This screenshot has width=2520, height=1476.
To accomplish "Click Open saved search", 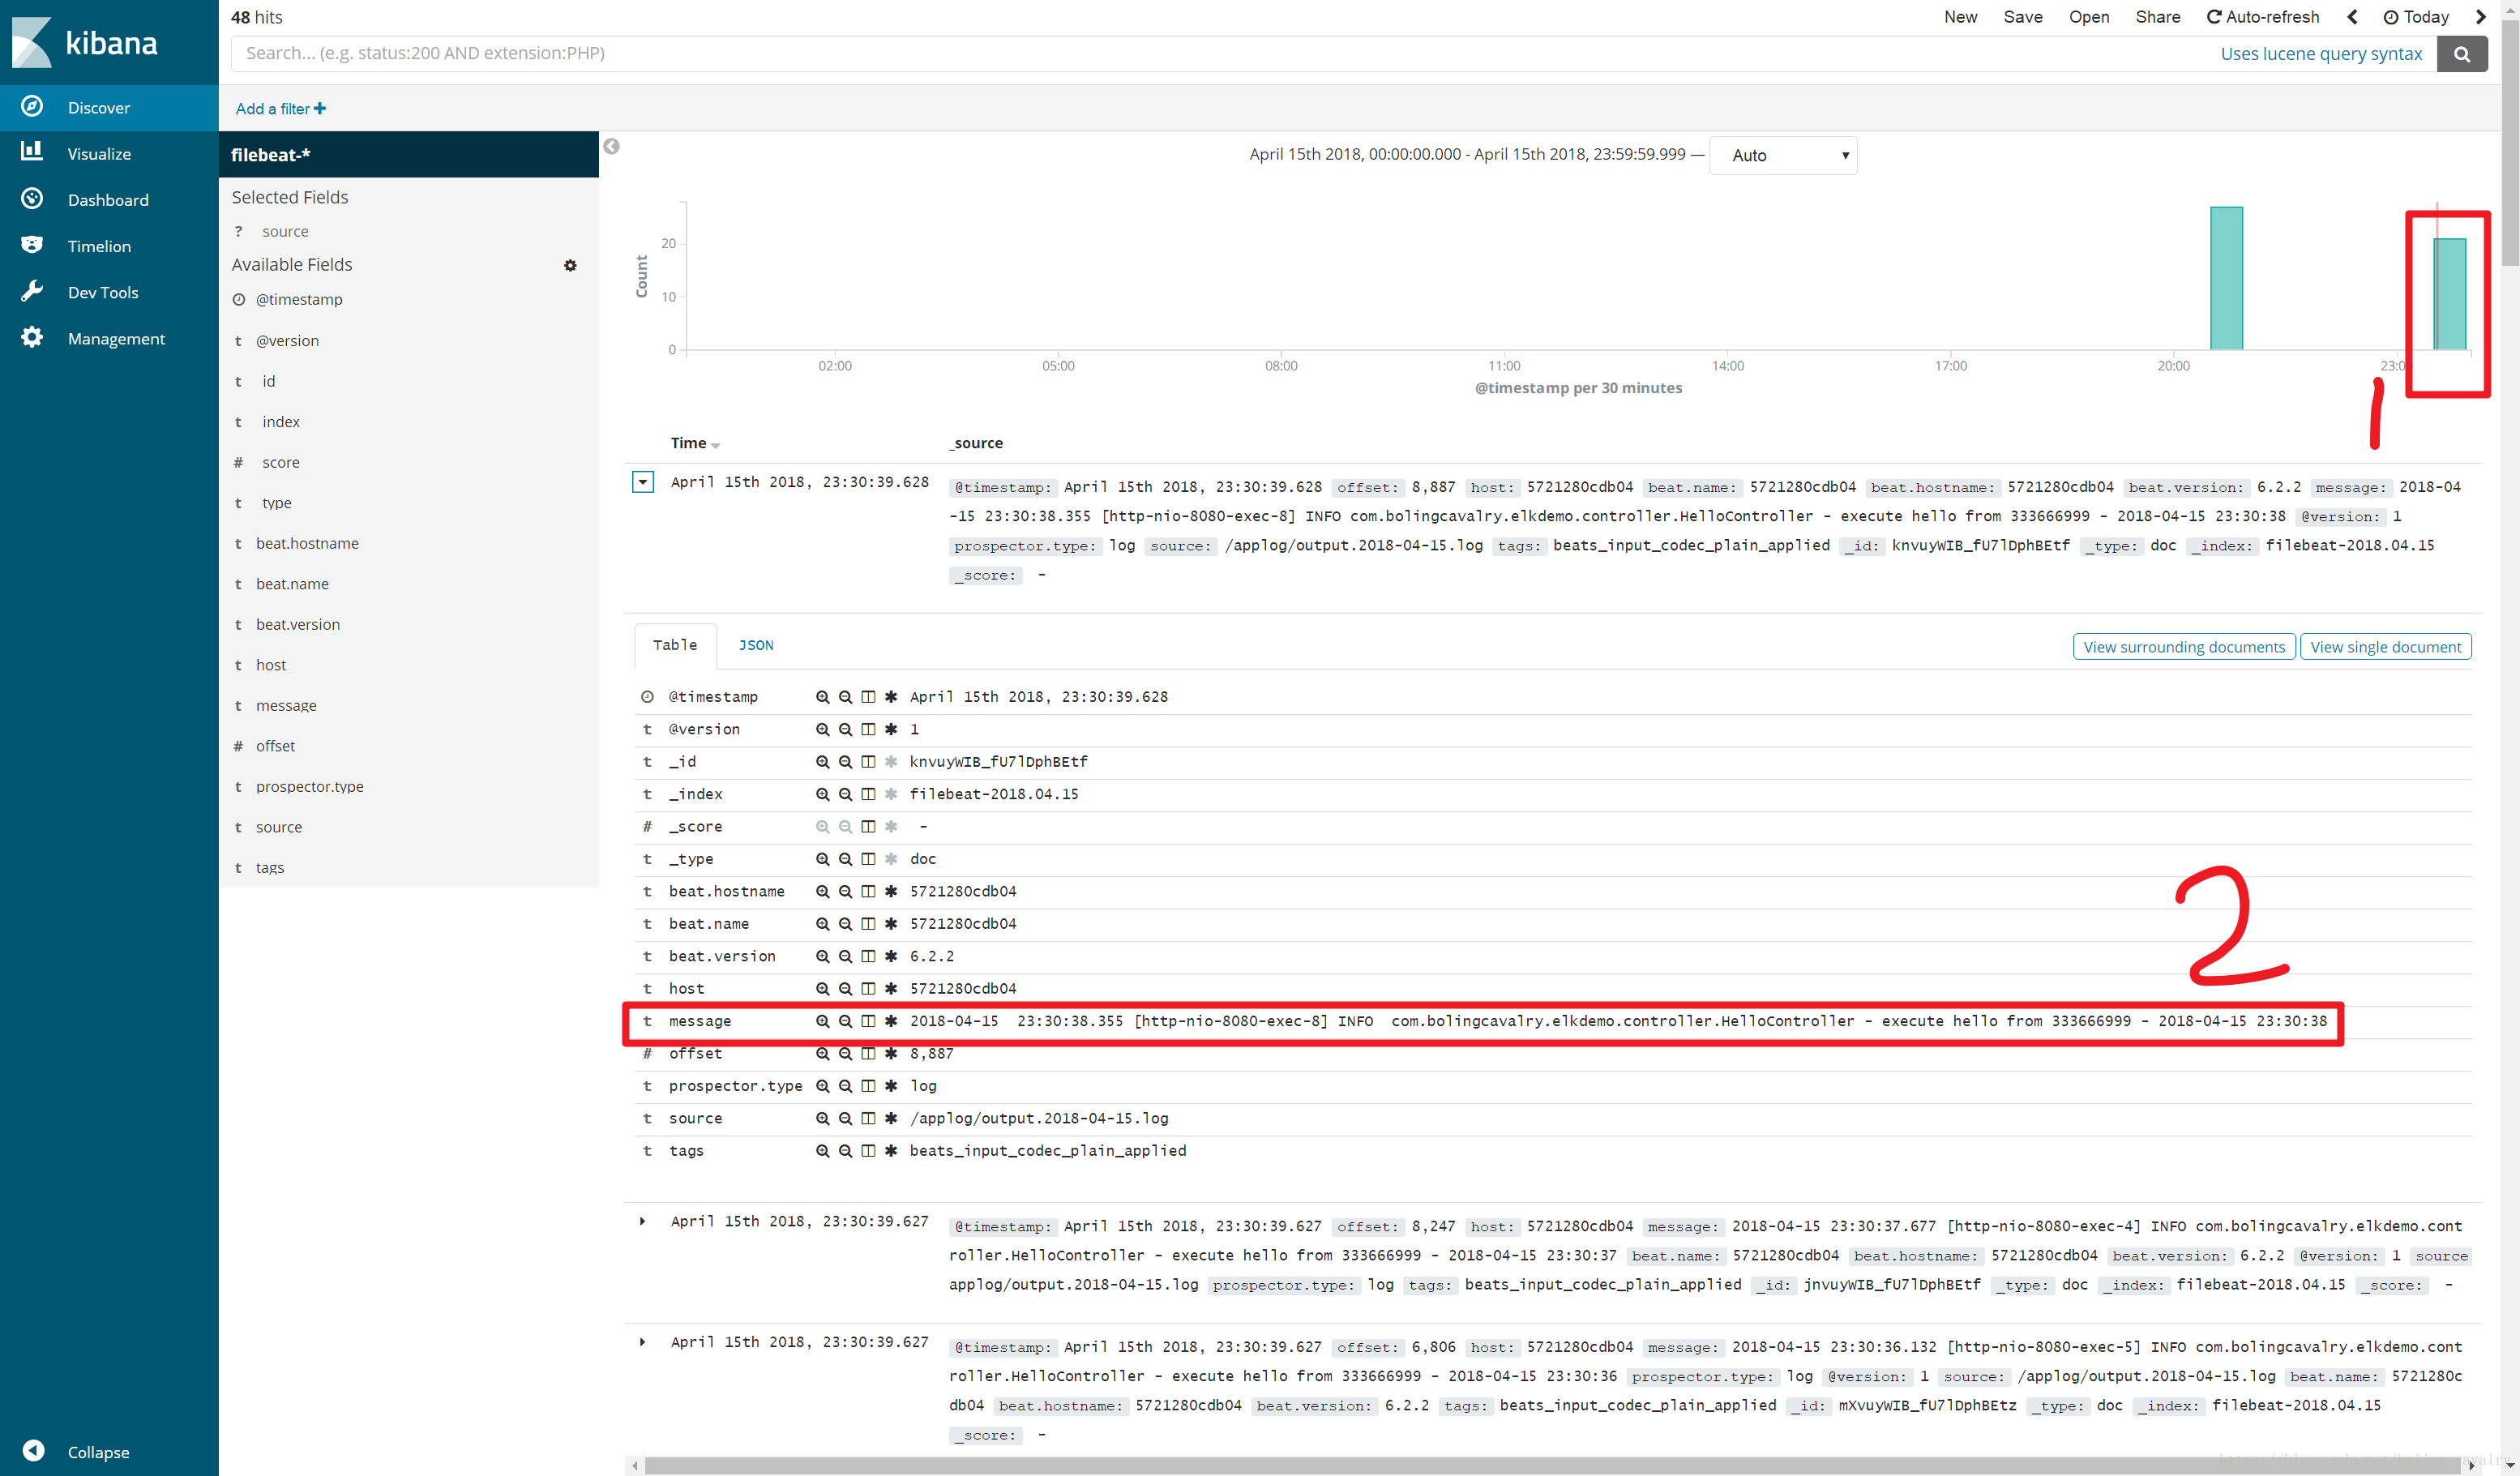I will tap(2088, 17).
